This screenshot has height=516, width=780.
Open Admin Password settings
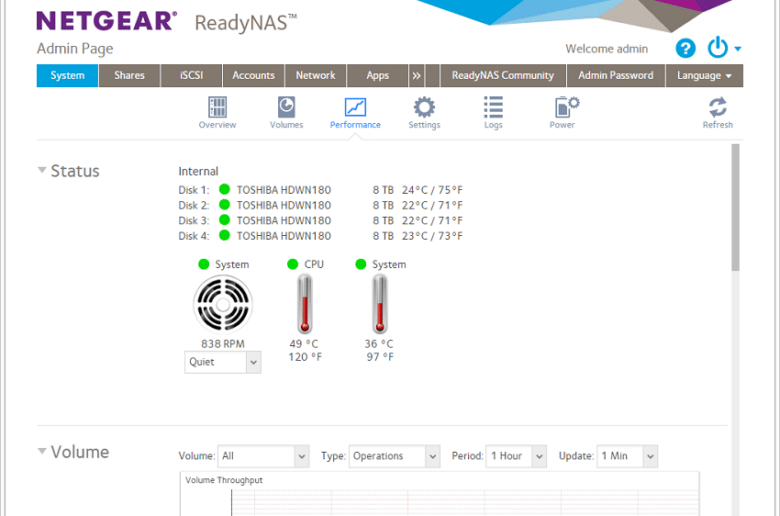coord(616,76)
